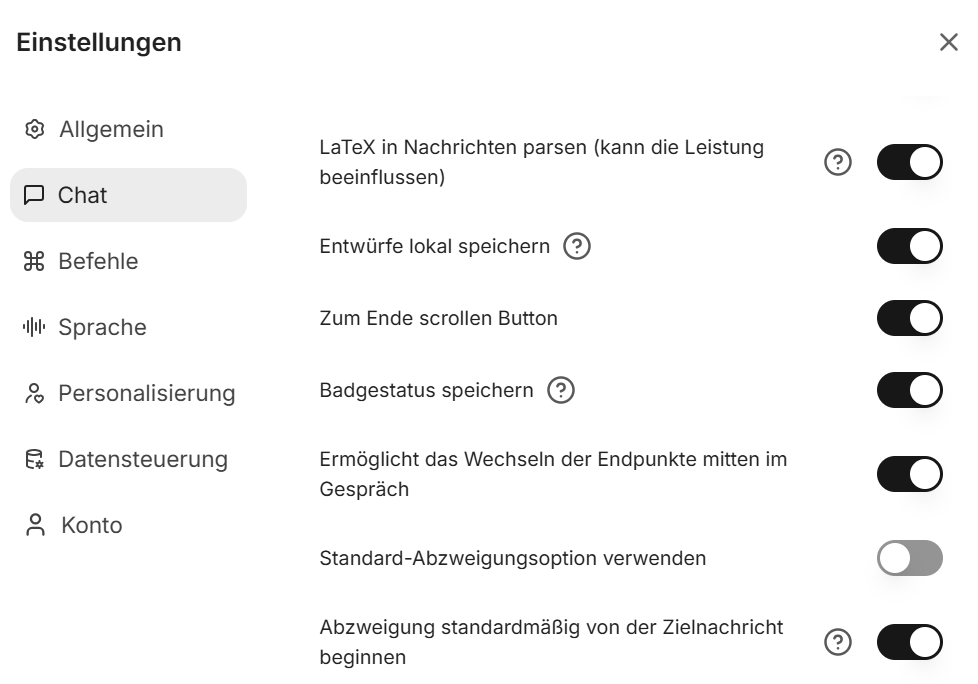978x684 pixels.
Task: Click help icon beside Entwürfe lokal speichern
Action: click(x=577, y=246)
